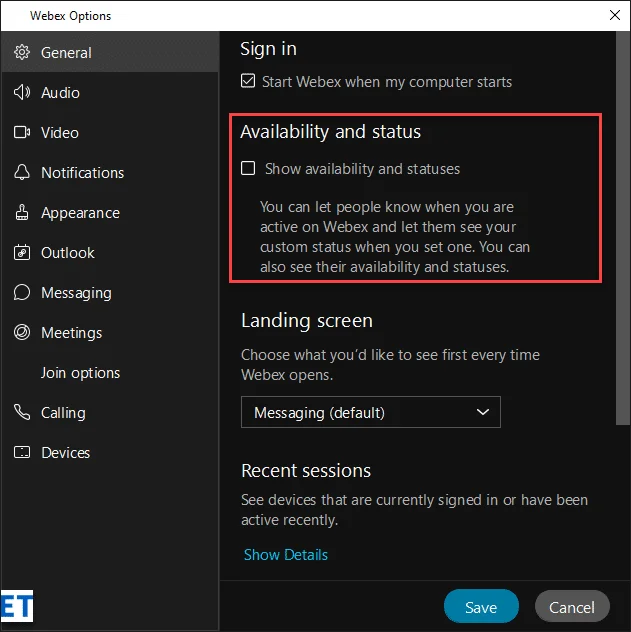Image resolution: width=631 pixels, height=632 pixels.
Task: Click the Calling phone icon
Action: [x=22, y=412]
